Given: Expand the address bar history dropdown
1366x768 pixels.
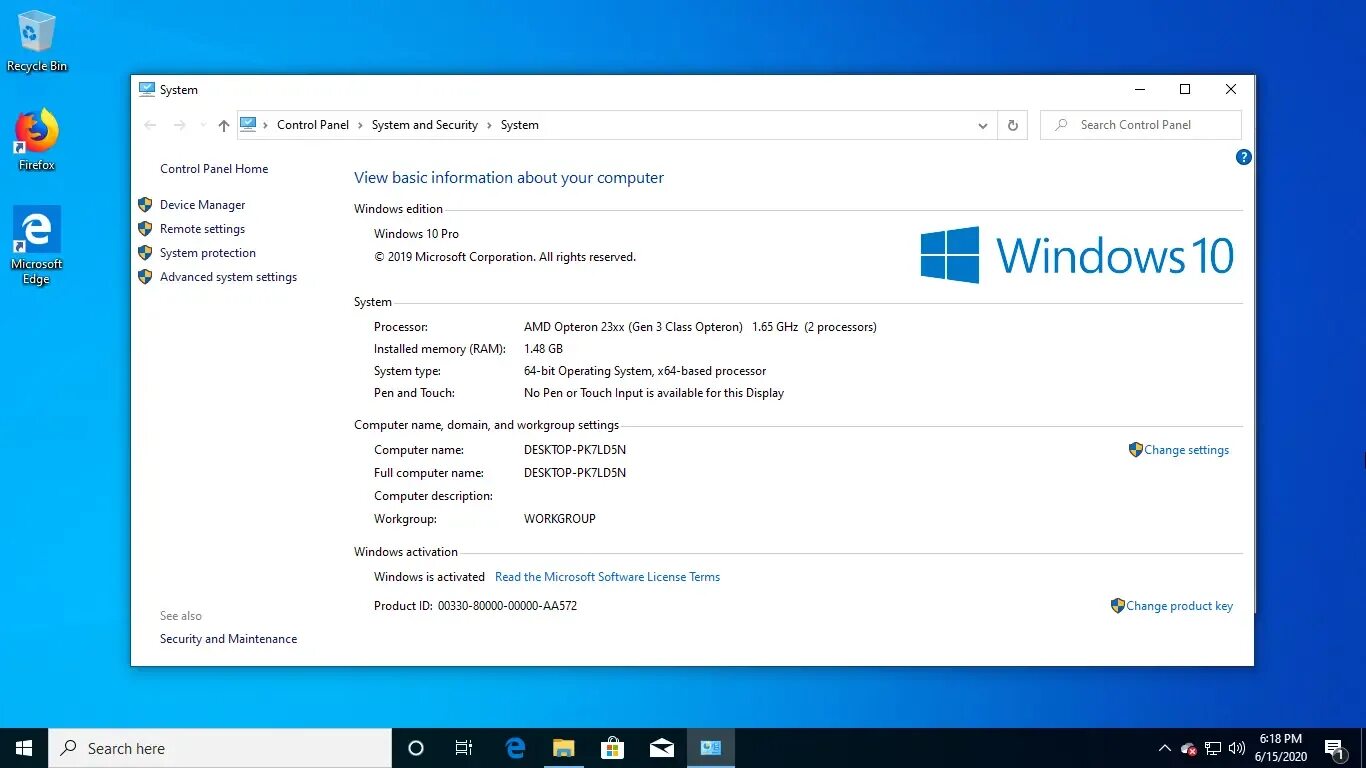Looking at the screenshot, I should pyautogui.click(x=982, y=125).
